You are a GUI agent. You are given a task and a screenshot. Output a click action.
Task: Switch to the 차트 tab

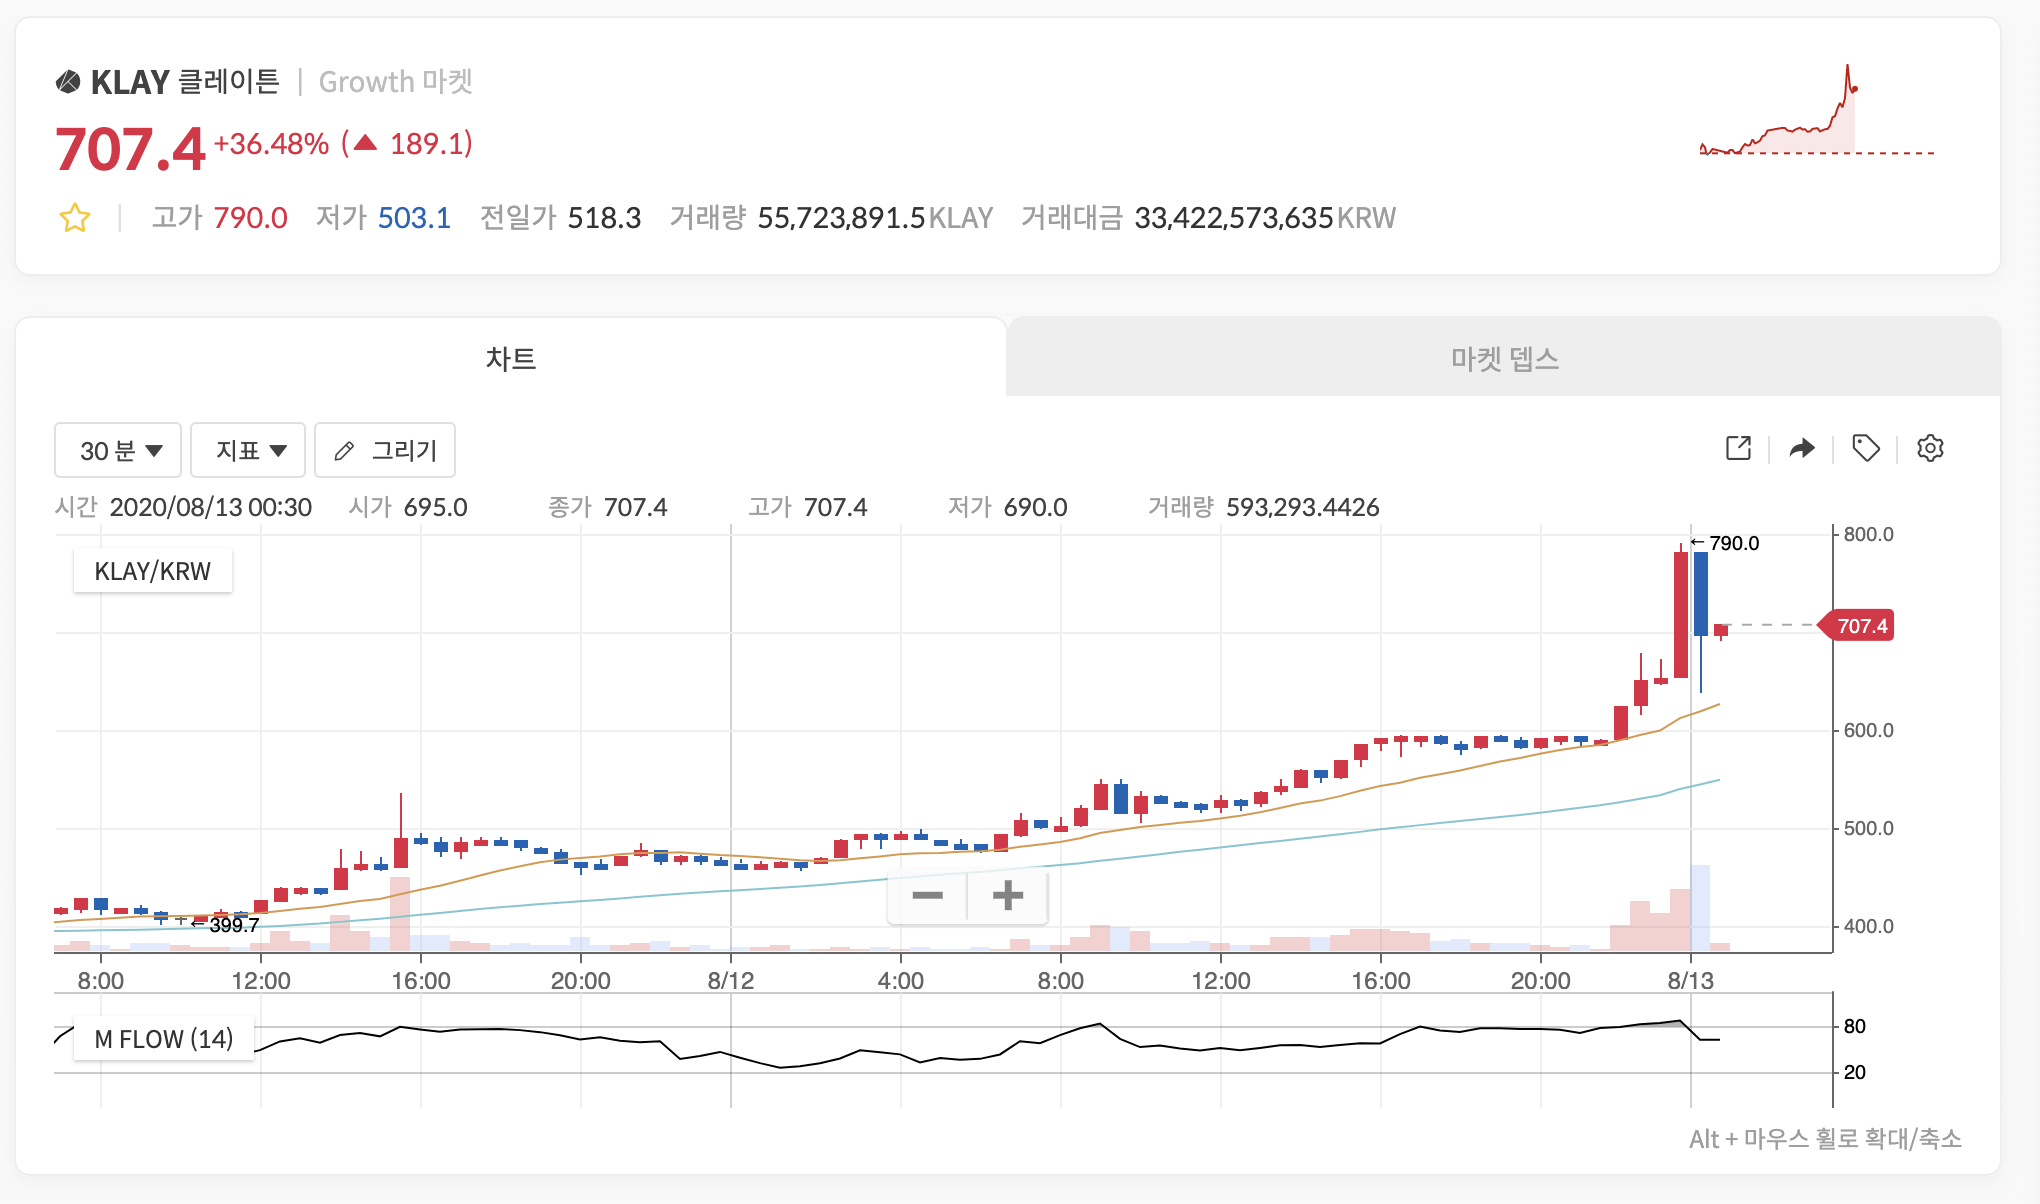pos(511,358)
